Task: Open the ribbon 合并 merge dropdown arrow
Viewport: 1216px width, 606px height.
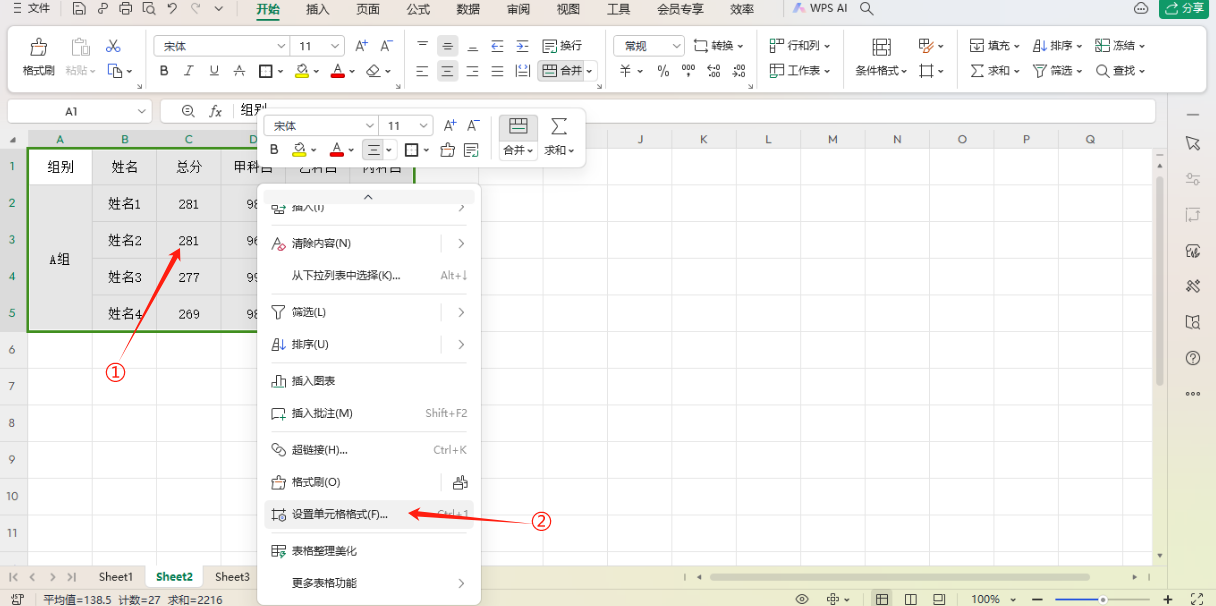Action: click(590, 71)
